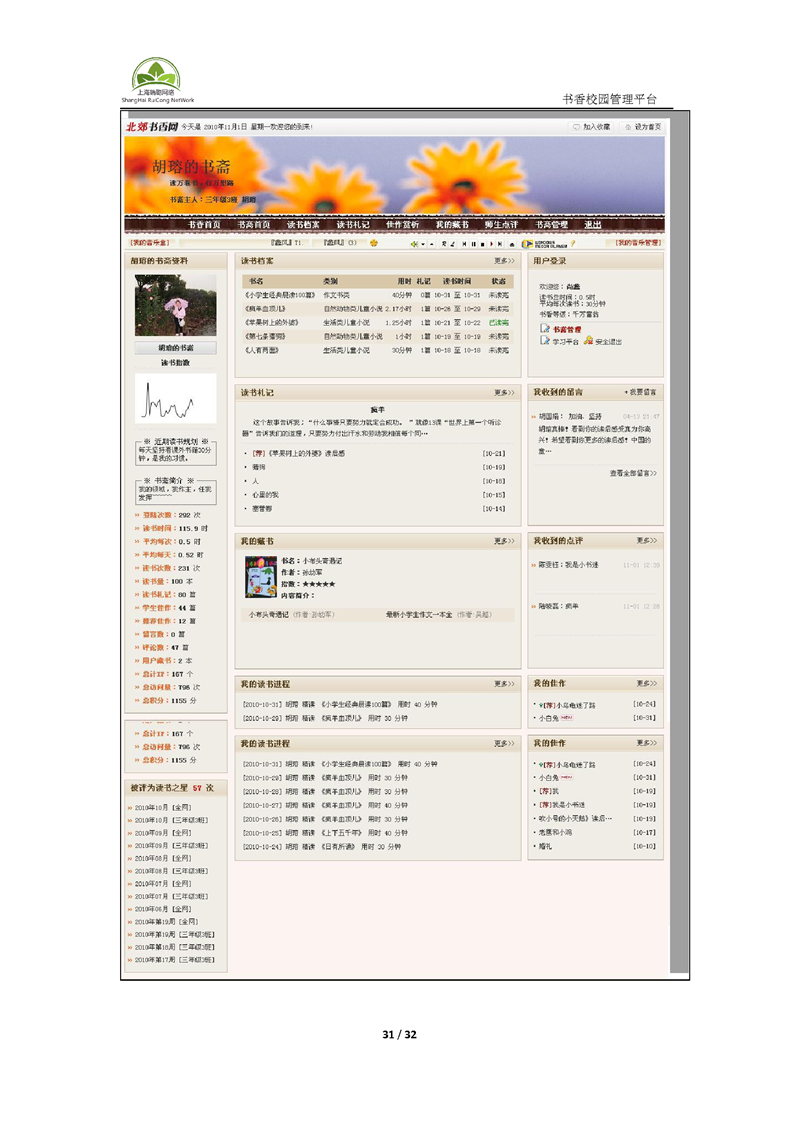Click the 安全退出 user icon
This screenshot has height=1122, width=793.
tap(588, 341)
